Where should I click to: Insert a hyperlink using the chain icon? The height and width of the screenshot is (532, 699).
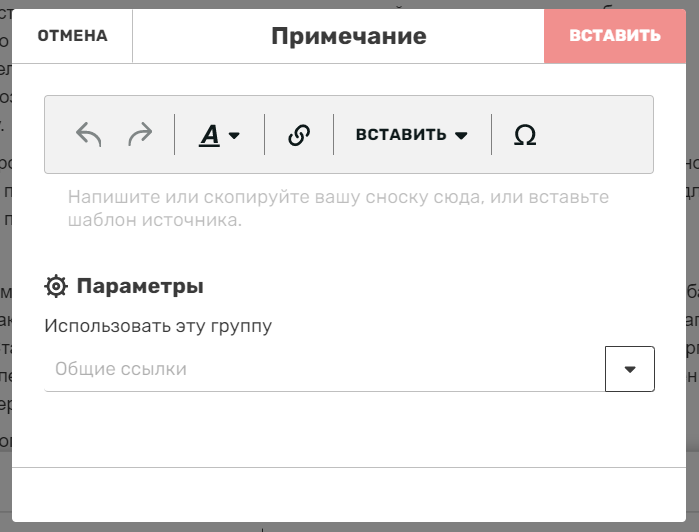tap(299, 135)
